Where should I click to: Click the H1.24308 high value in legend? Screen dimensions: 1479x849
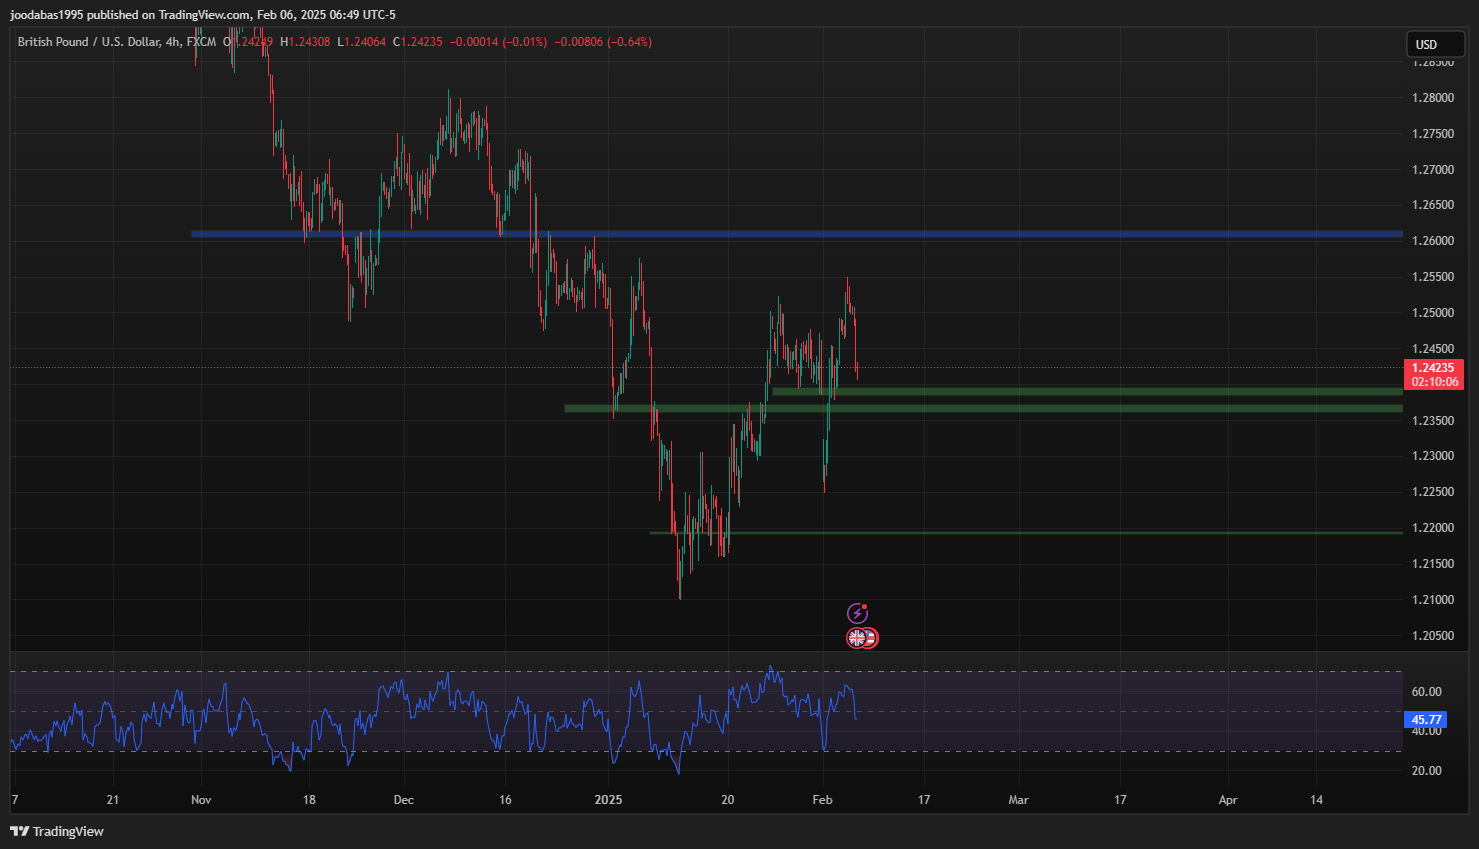click(x=305, y=42)
